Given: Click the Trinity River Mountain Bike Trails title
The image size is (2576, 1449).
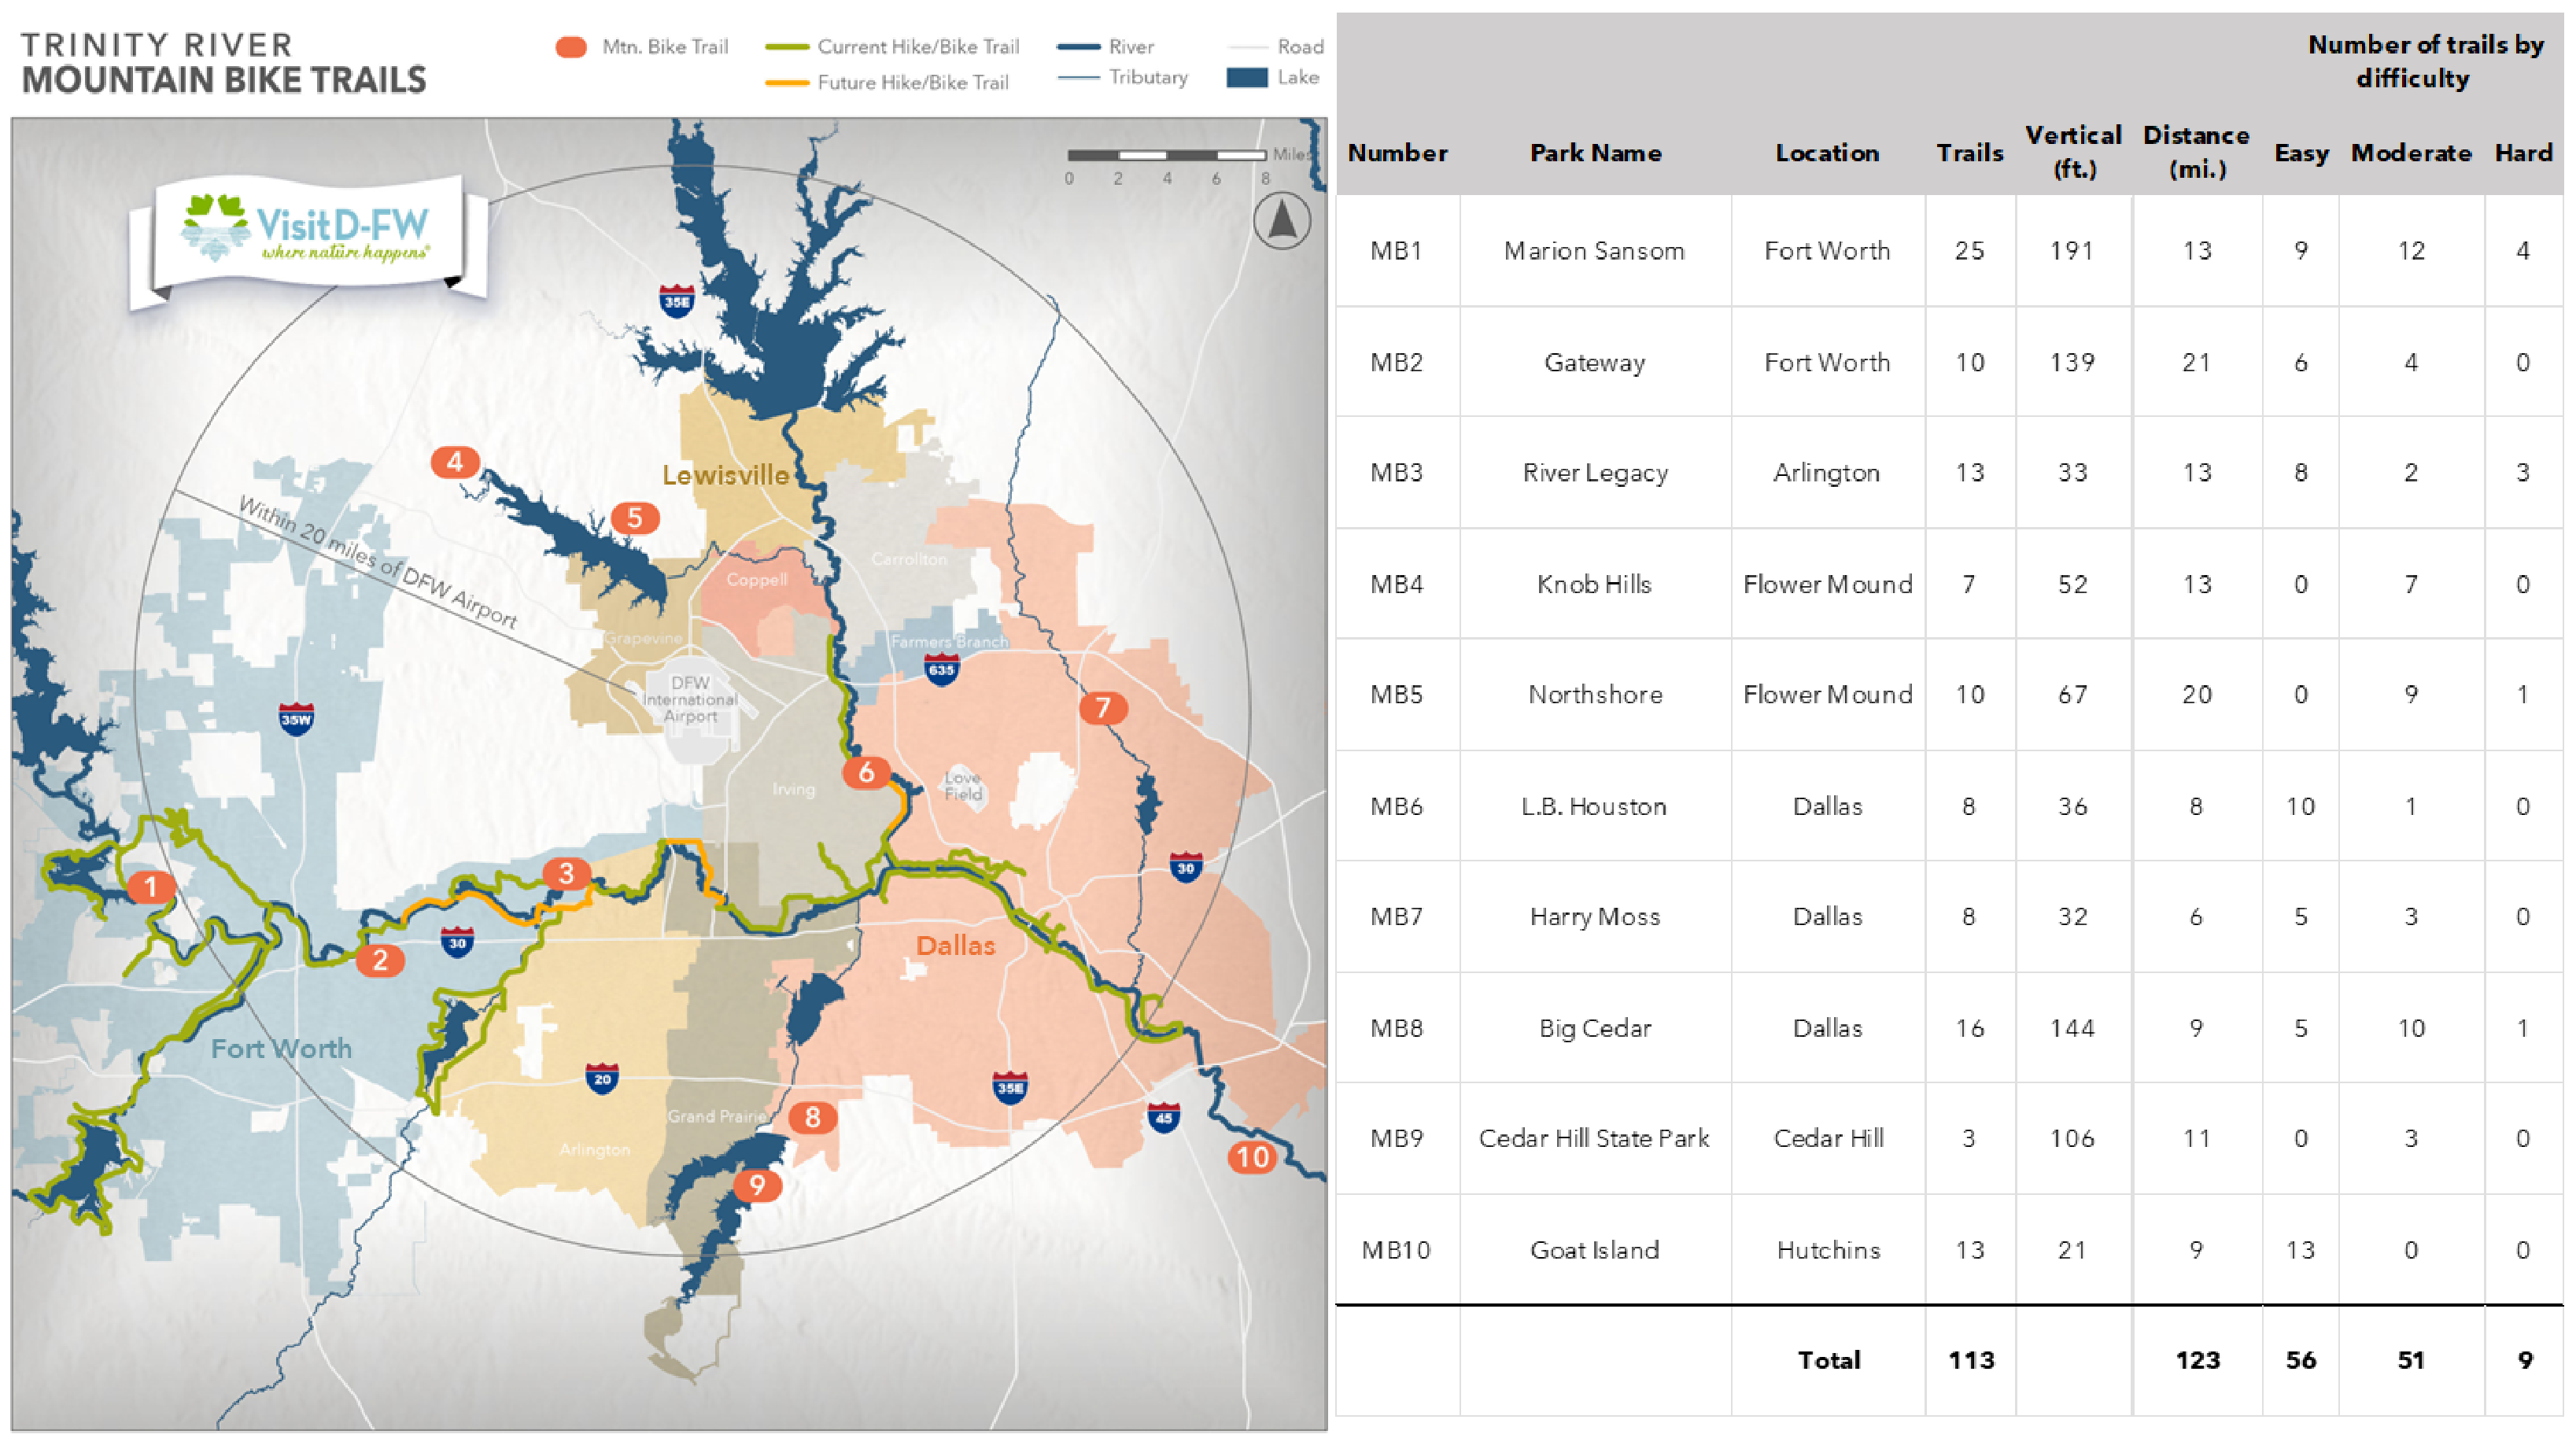Looking at the screenshot, I should (x=224, y=63).
